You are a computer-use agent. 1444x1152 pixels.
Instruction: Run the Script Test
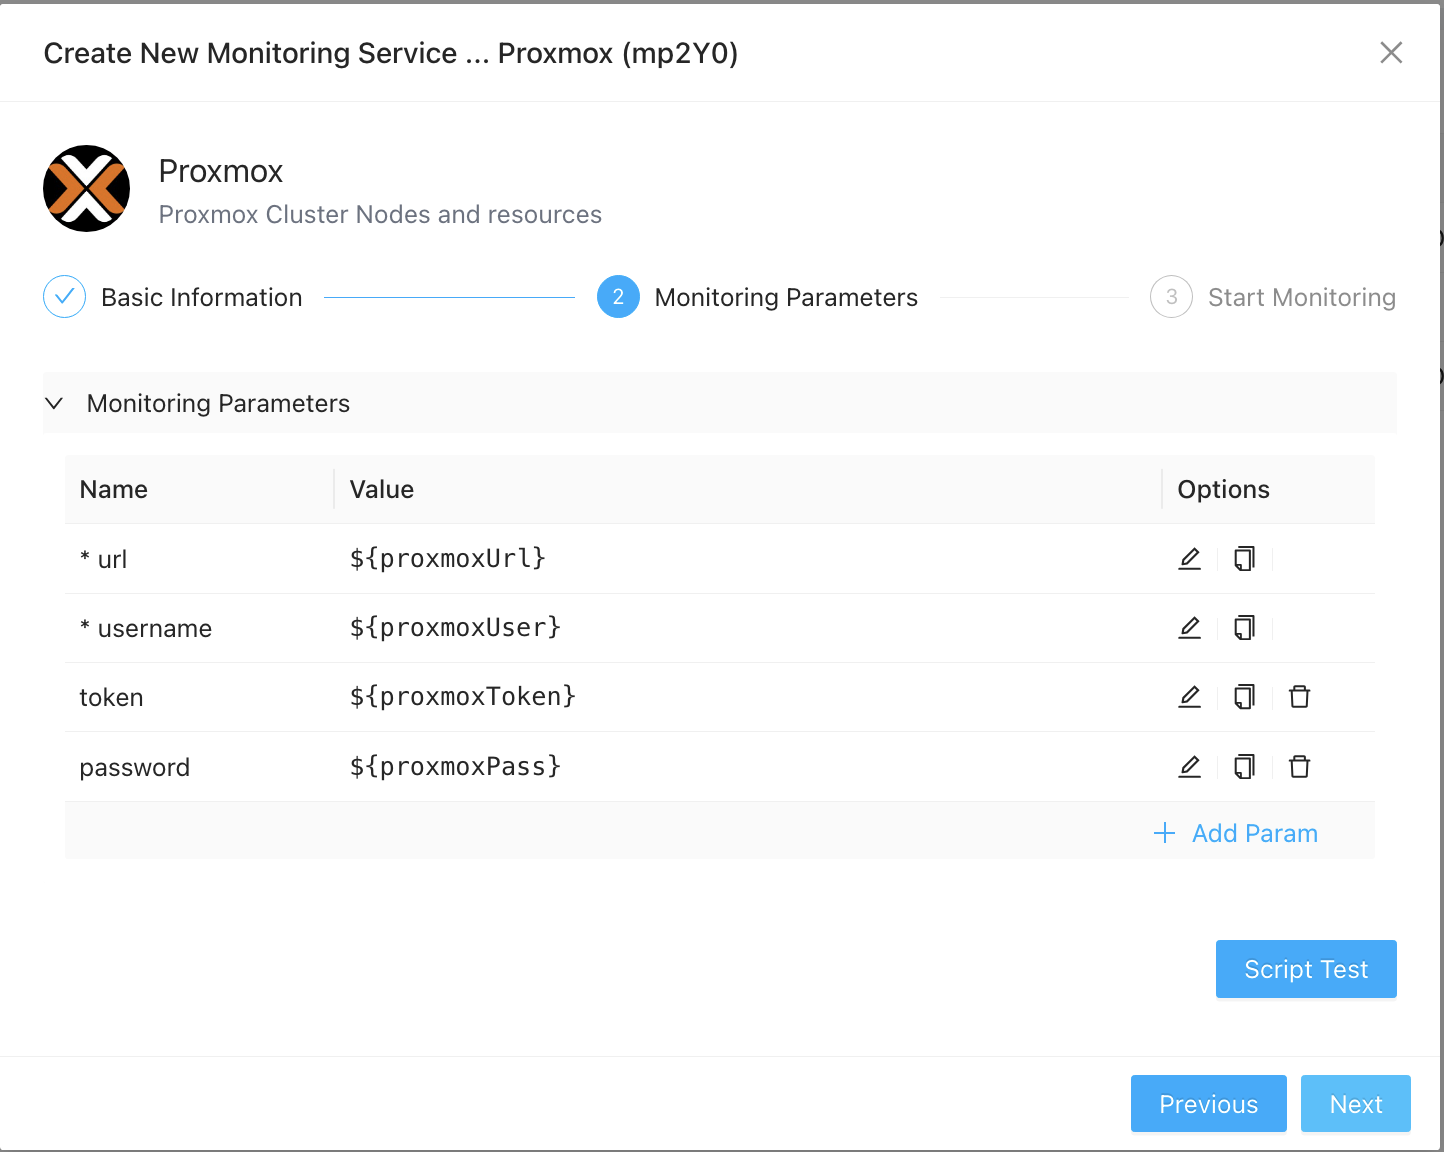1305,969
